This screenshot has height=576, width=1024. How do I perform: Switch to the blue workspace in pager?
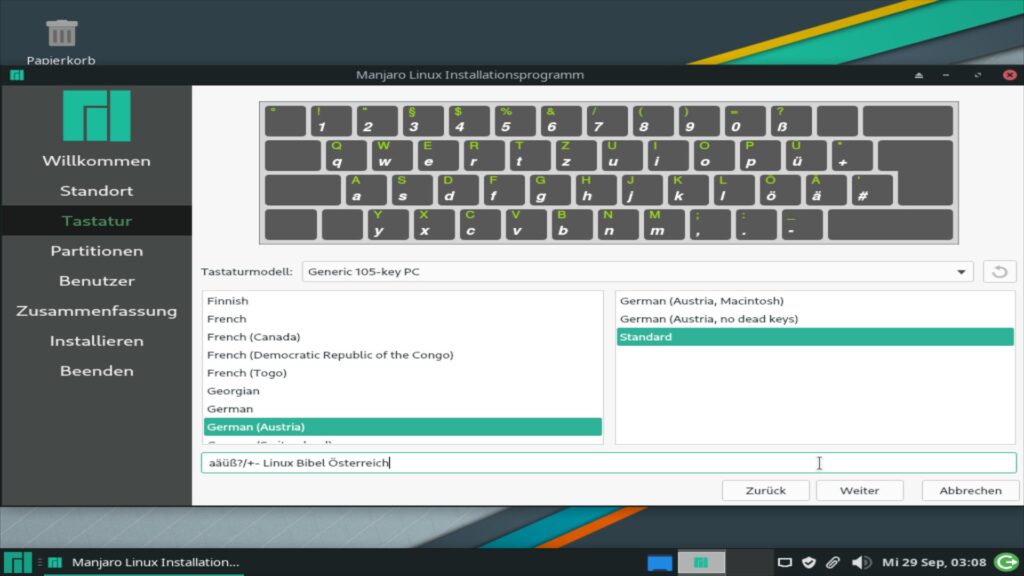pyautogui.click(x=660, y=562)
